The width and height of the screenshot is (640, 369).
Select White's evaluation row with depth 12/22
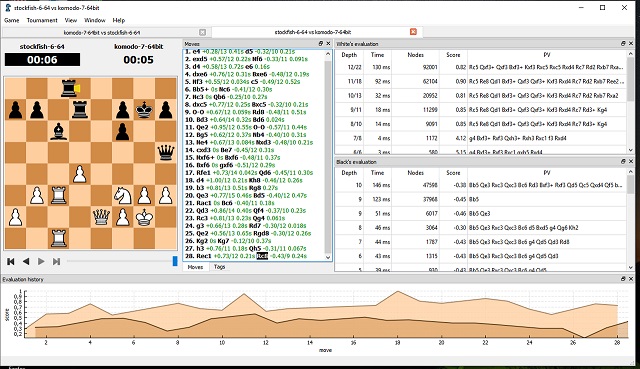click(x=481, y=67)
